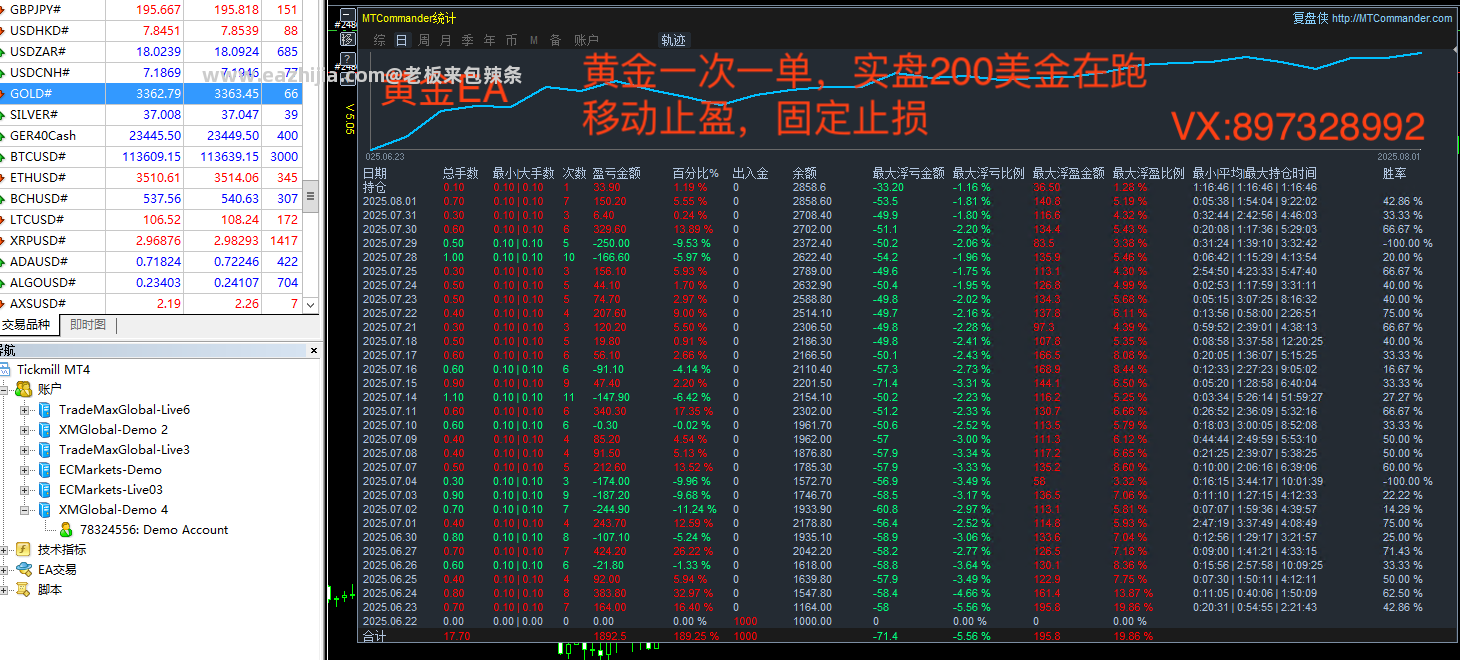
Task: Expand the 技术指标 tree node
Action: 5,549
